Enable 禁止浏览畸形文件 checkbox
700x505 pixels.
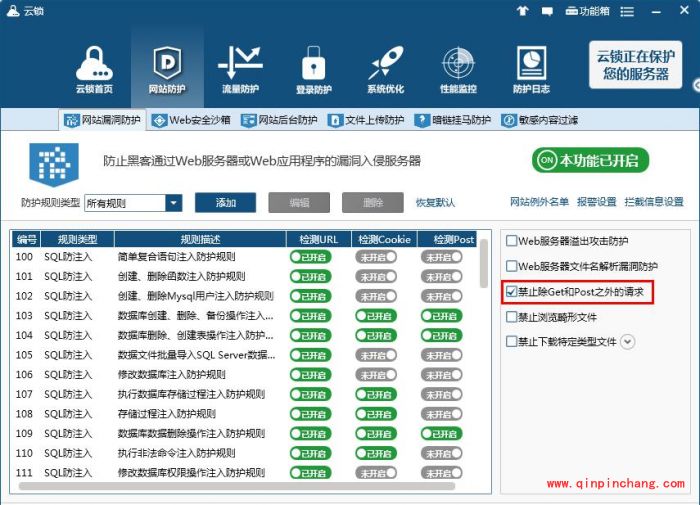[512, 317]
